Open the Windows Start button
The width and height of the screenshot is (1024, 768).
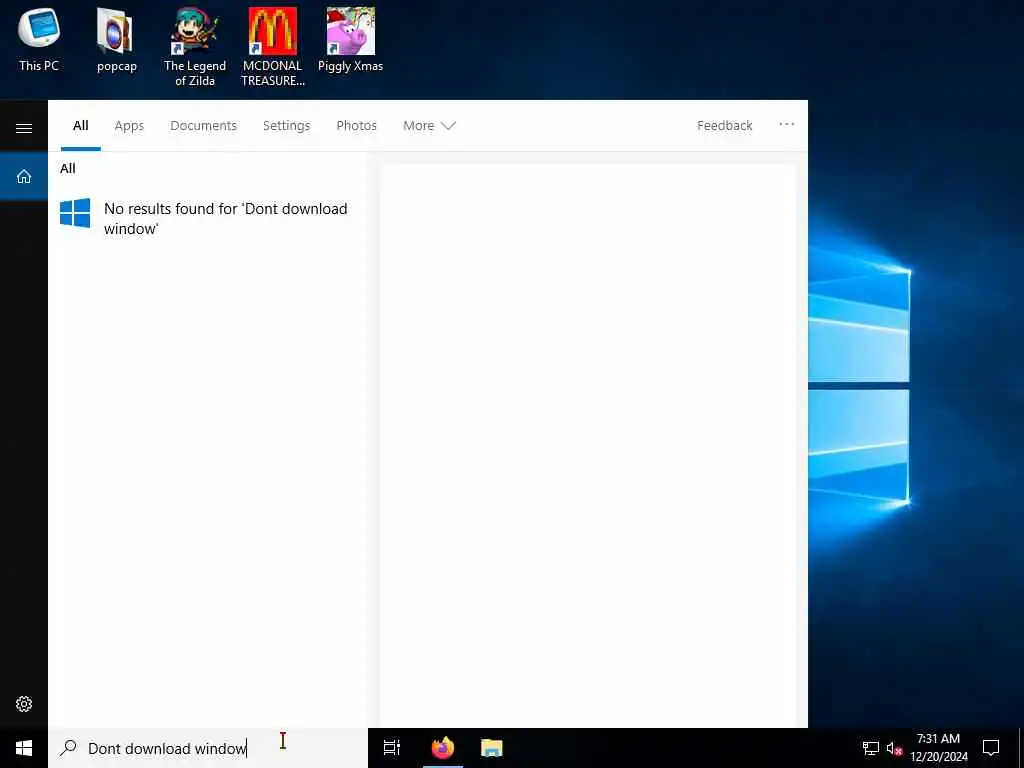tap(24, 748)
